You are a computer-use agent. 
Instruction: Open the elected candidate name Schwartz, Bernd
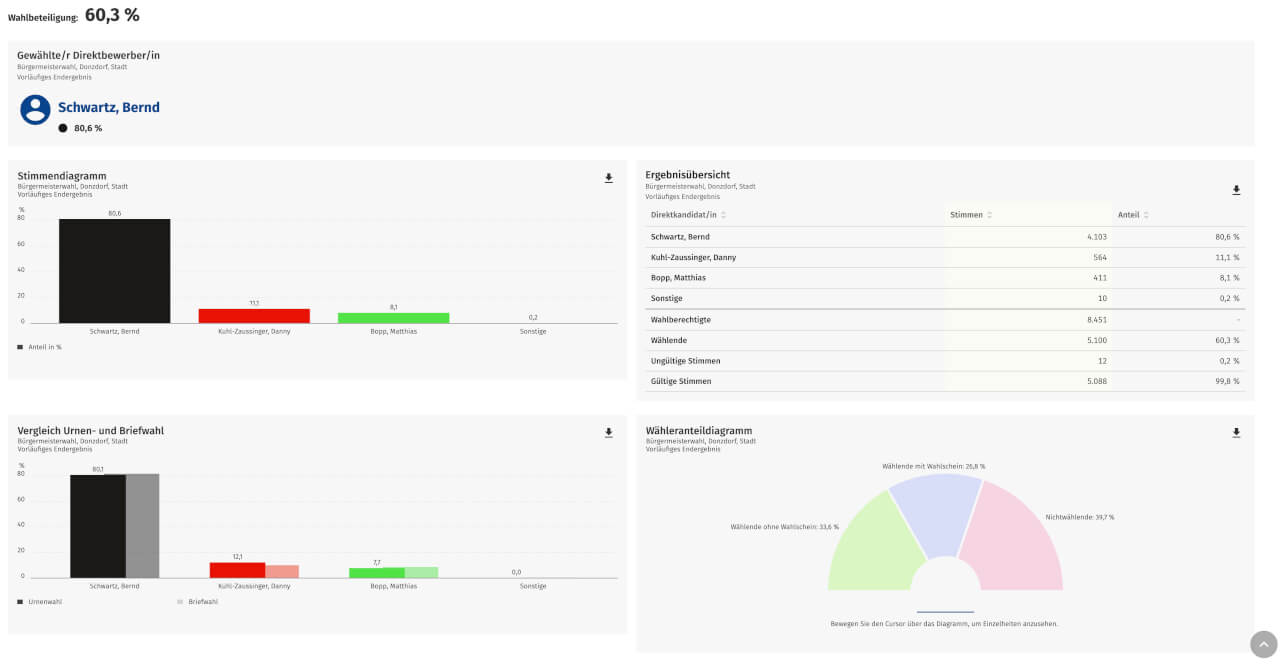pos(108,108)
